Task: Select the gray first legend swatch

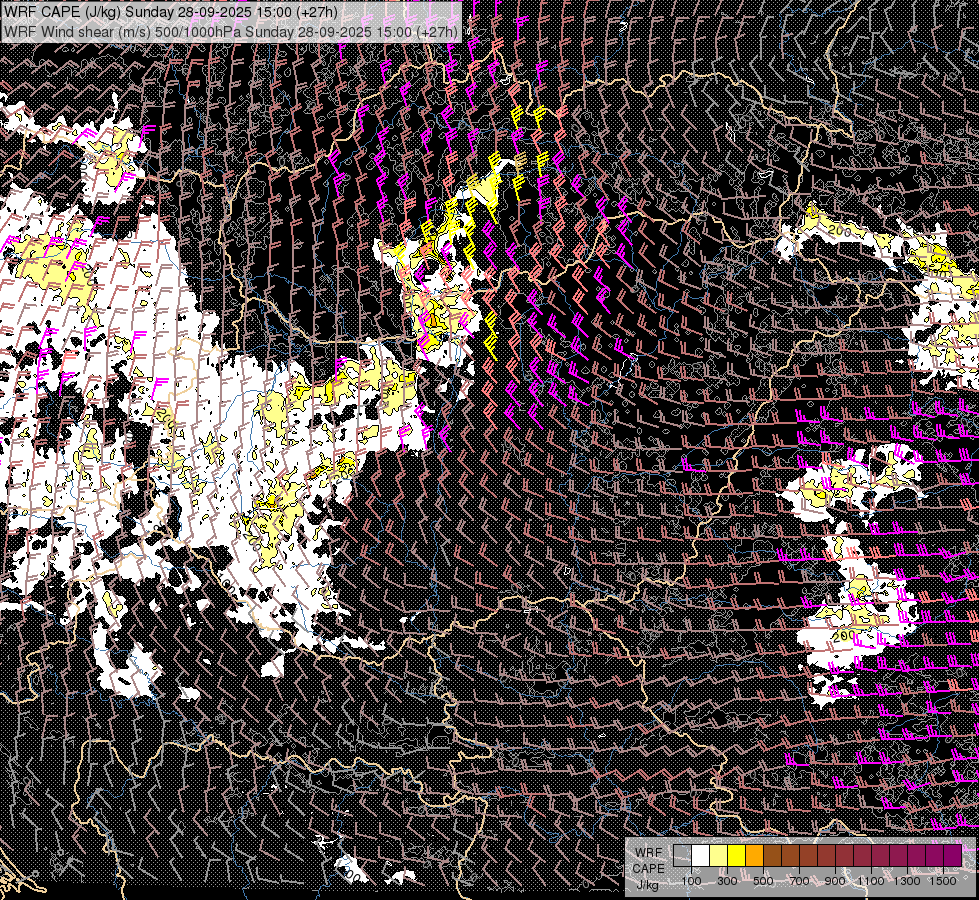Action: coord(682,855)
